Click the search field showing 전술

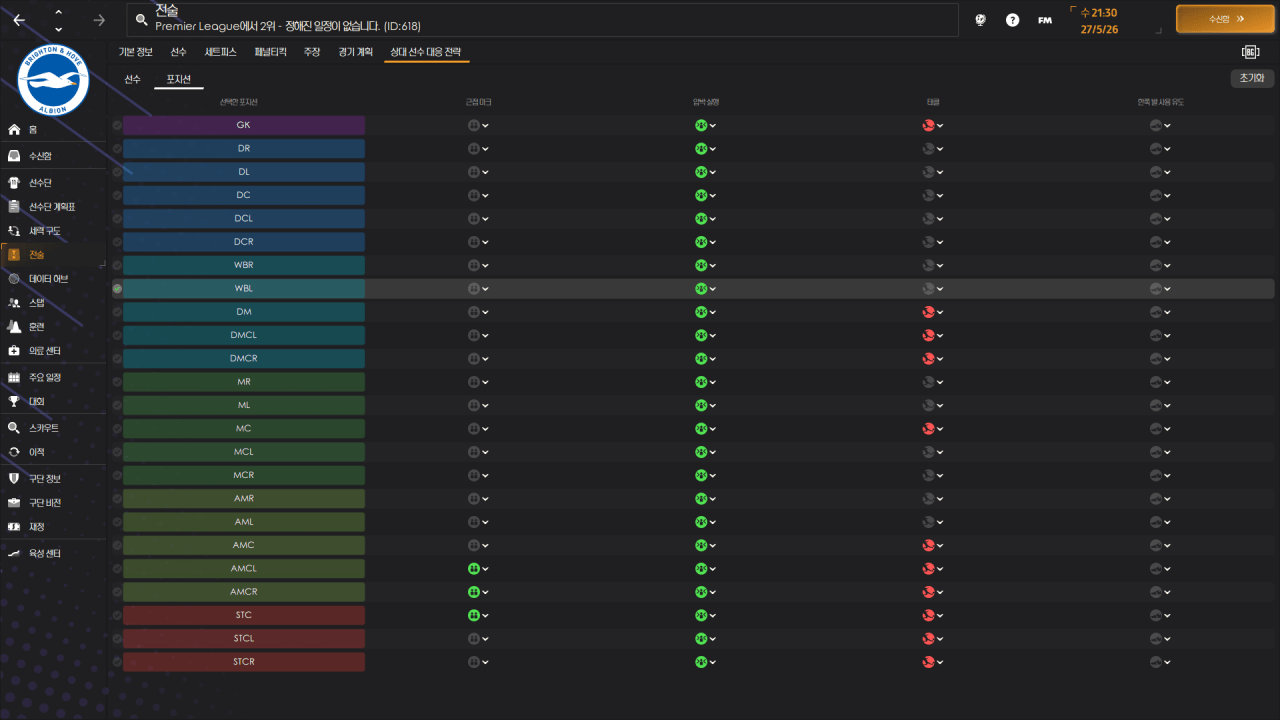543,19
